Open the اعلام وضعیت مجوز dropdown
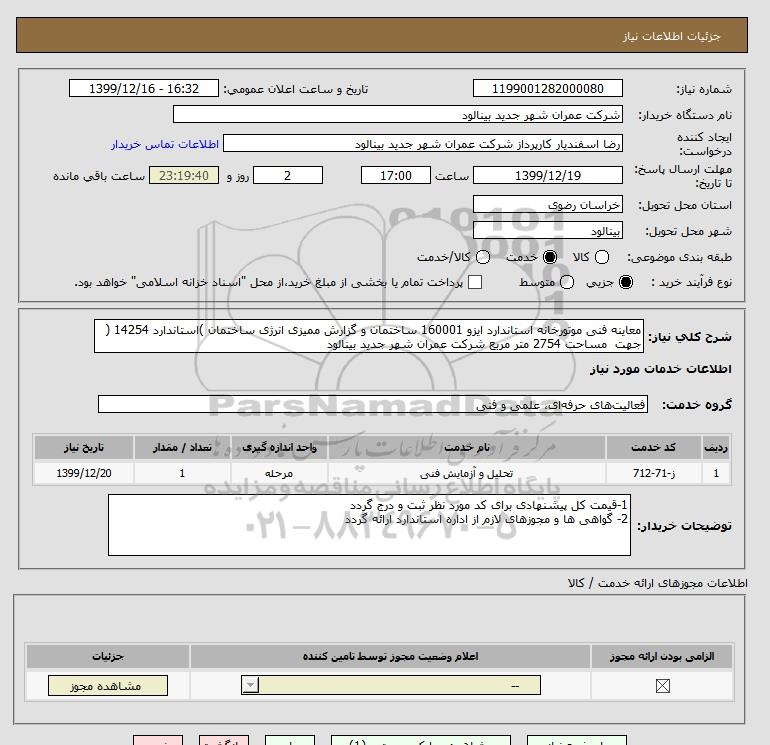 (391, 685)
